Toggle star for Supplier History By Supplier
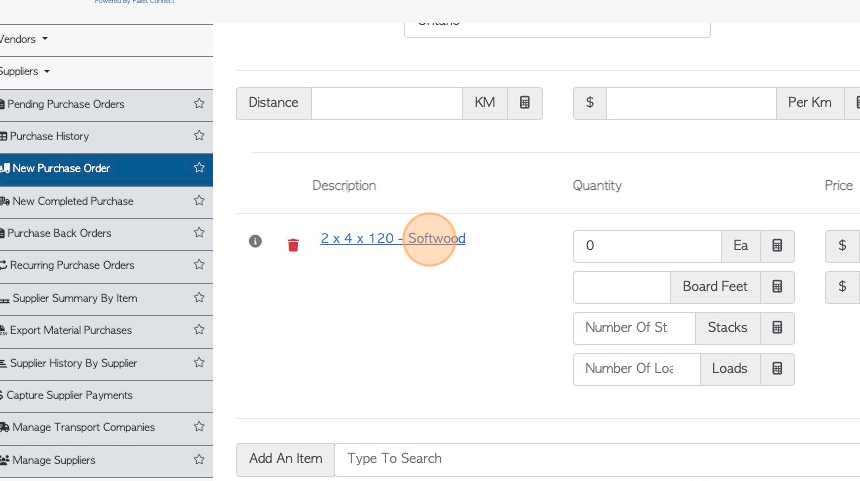The image size is (860, 481). click(x=199, y=363)
